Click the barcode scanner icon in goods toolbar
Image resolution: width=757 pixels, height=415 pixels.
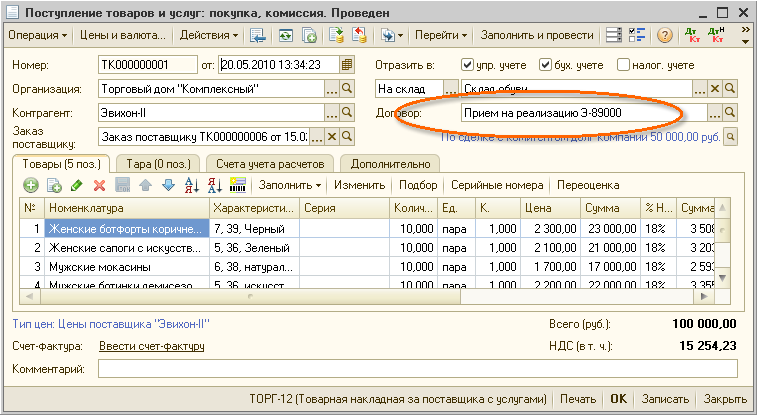pos(238,185)
